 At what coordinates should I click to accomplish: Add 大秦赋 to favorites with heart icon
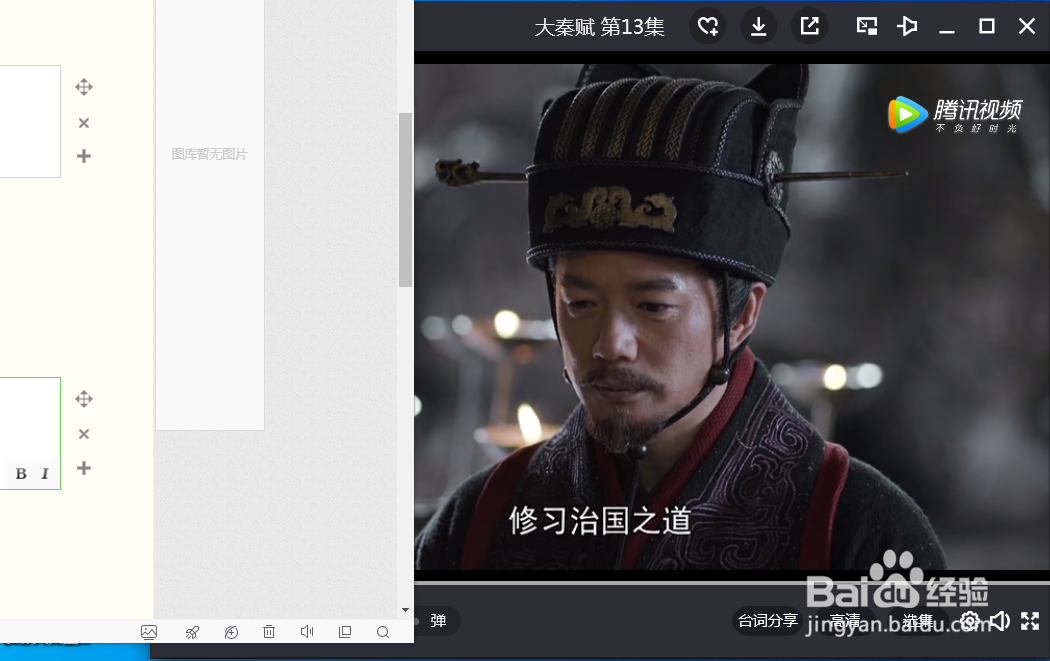(708, 27)
